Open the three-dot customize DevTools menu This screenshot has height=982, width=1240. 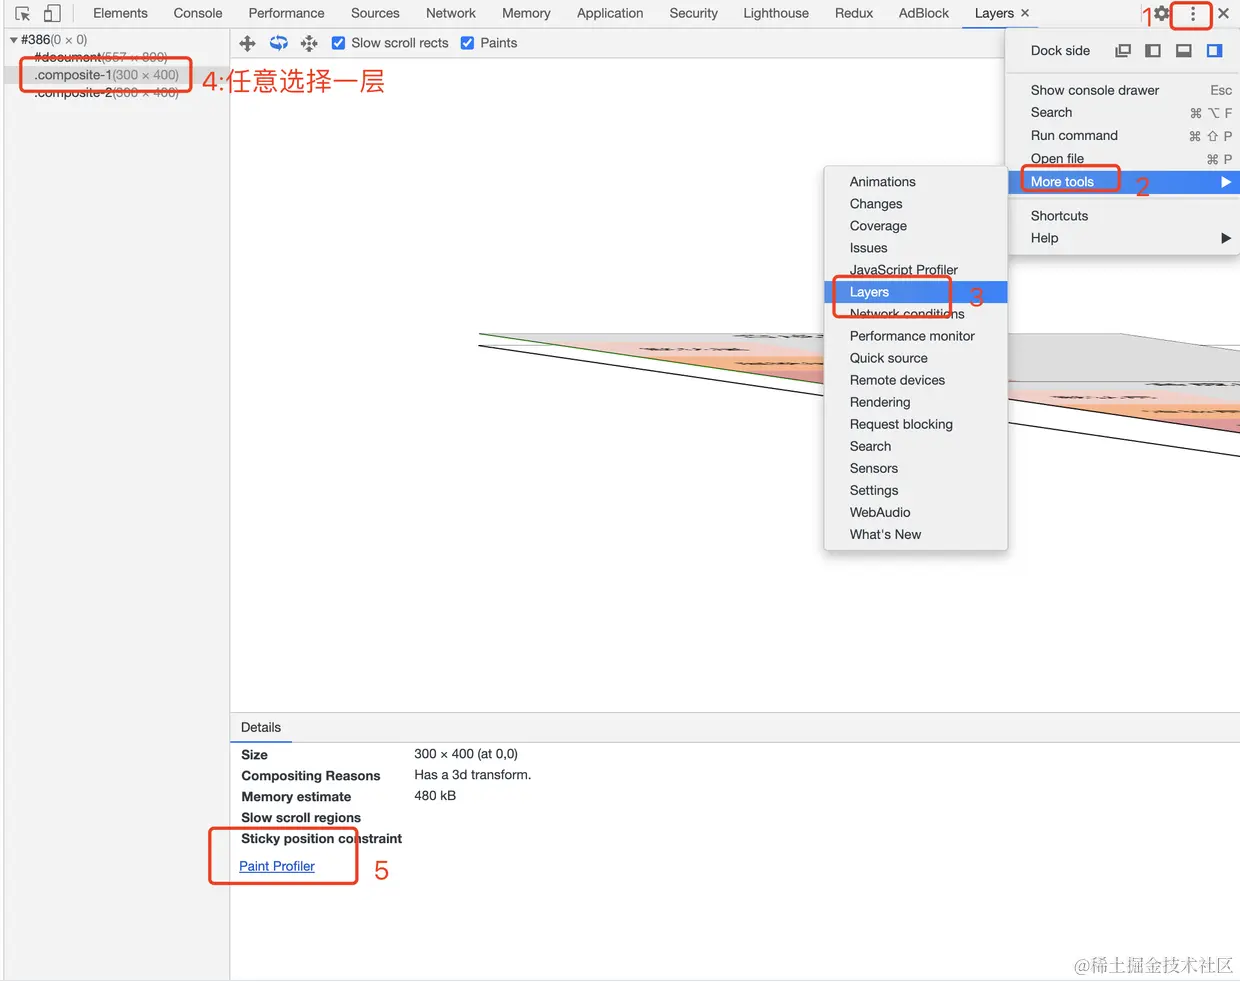[x=1192, y=14]
